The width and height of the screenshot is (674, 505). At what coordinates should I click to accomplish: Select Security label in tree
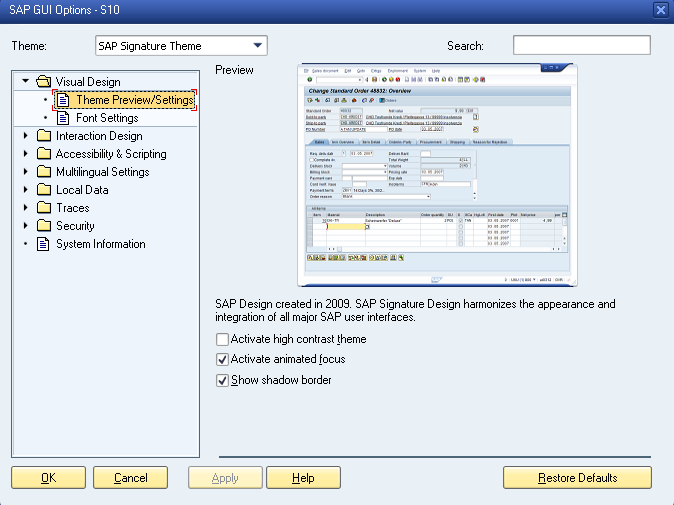[x=75, y=226]
